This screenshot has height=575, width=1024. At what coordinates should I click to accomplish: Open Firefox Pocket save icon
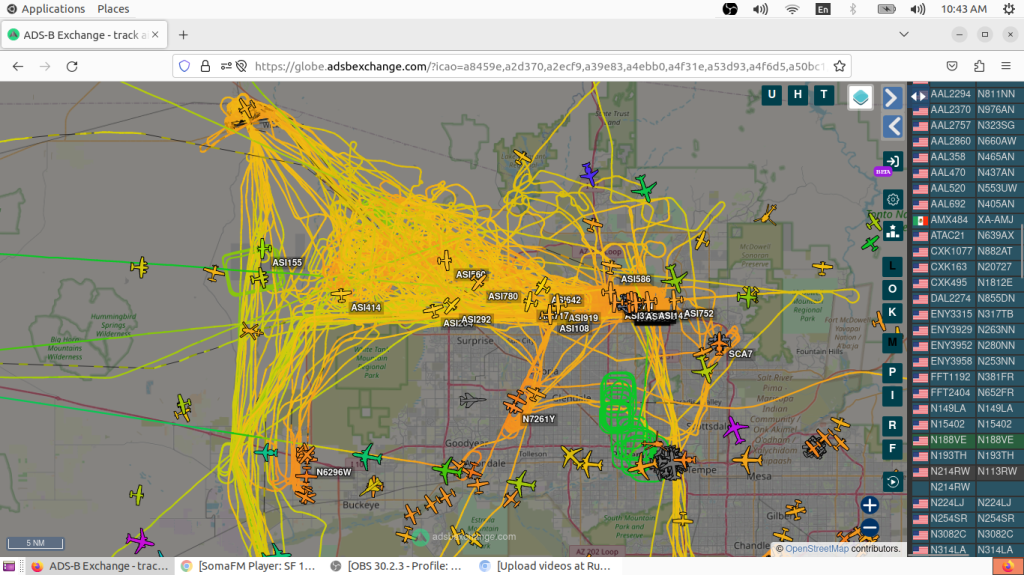coord(952,66)
